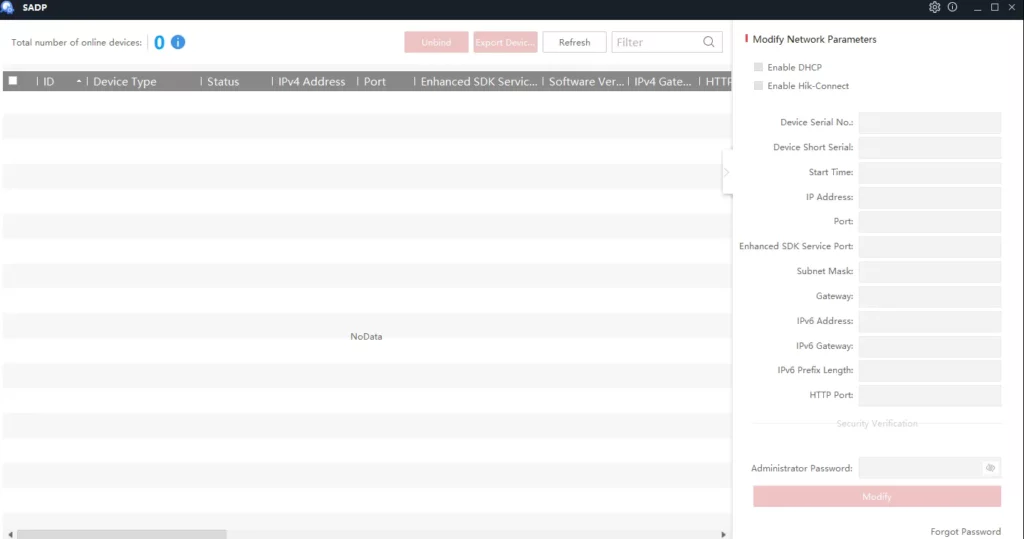Enable Hik-Connect checkbox
This screenshot has height=539, width=1024.
click(758, 86)
